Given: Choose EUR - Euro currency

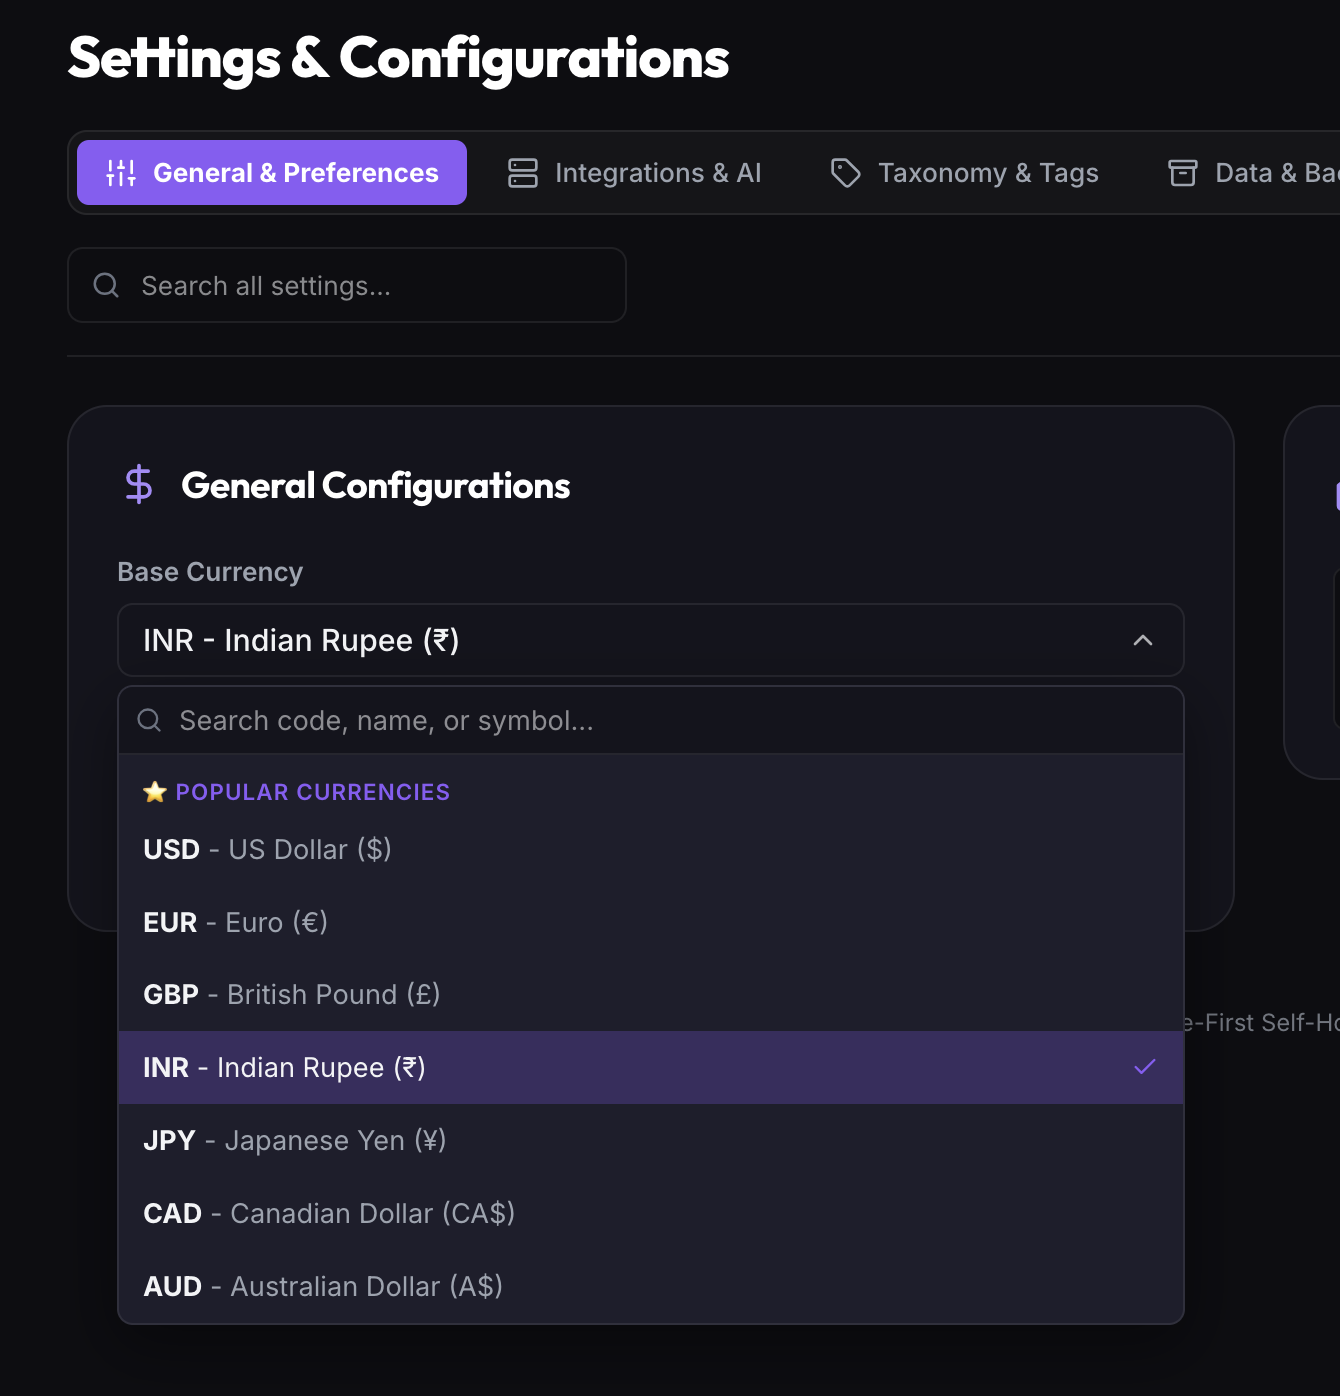Looking at the screenshot, I should [651, 922].
